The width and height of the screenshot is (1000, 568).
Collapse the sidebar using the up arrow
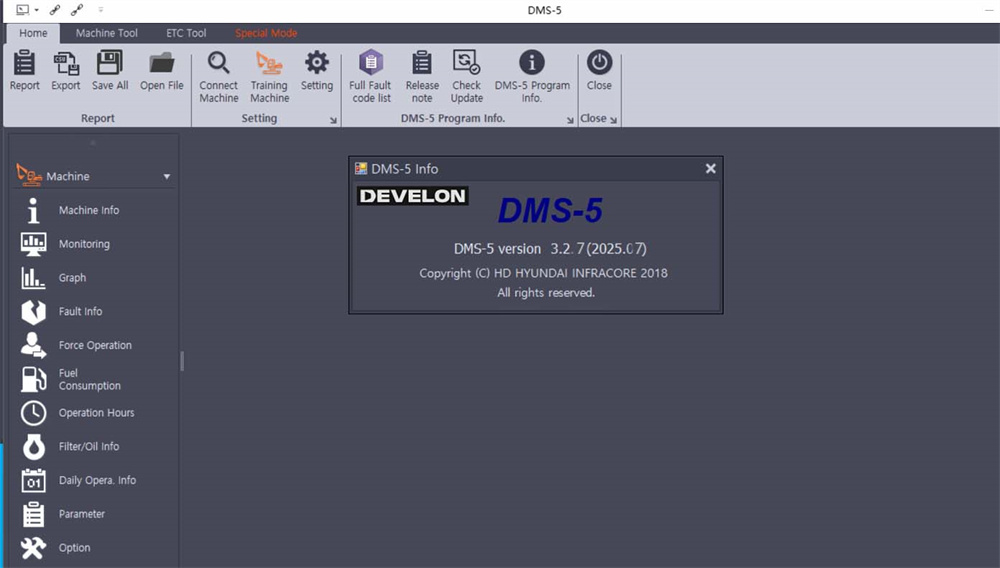pos(92,143)
